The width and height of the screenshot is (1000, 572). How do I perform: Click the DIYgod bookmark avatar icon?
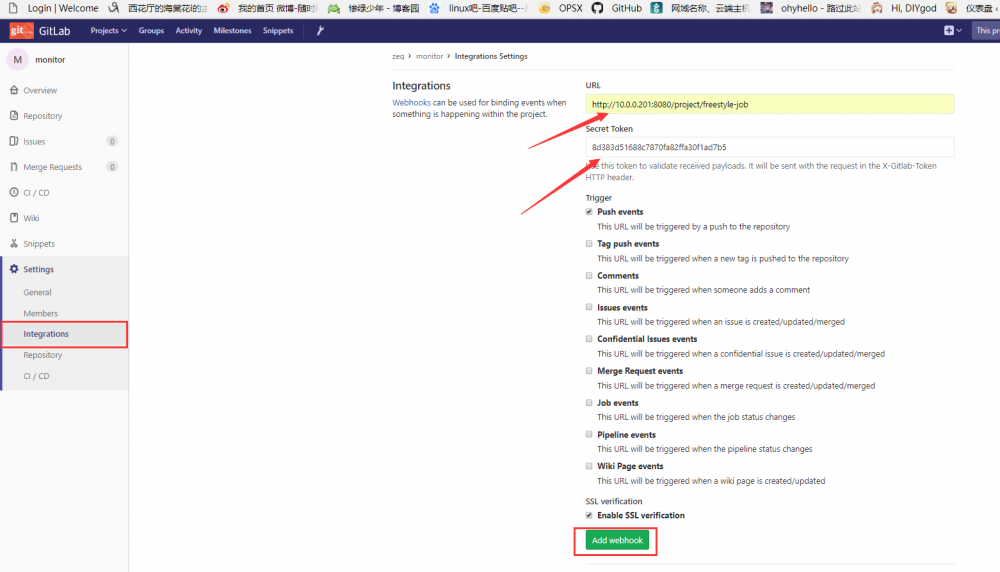[877, 8]
